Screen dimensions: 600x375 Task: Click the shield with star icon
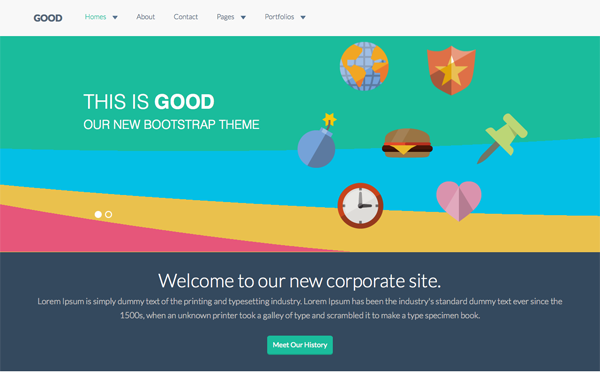(x=452, y=70)
